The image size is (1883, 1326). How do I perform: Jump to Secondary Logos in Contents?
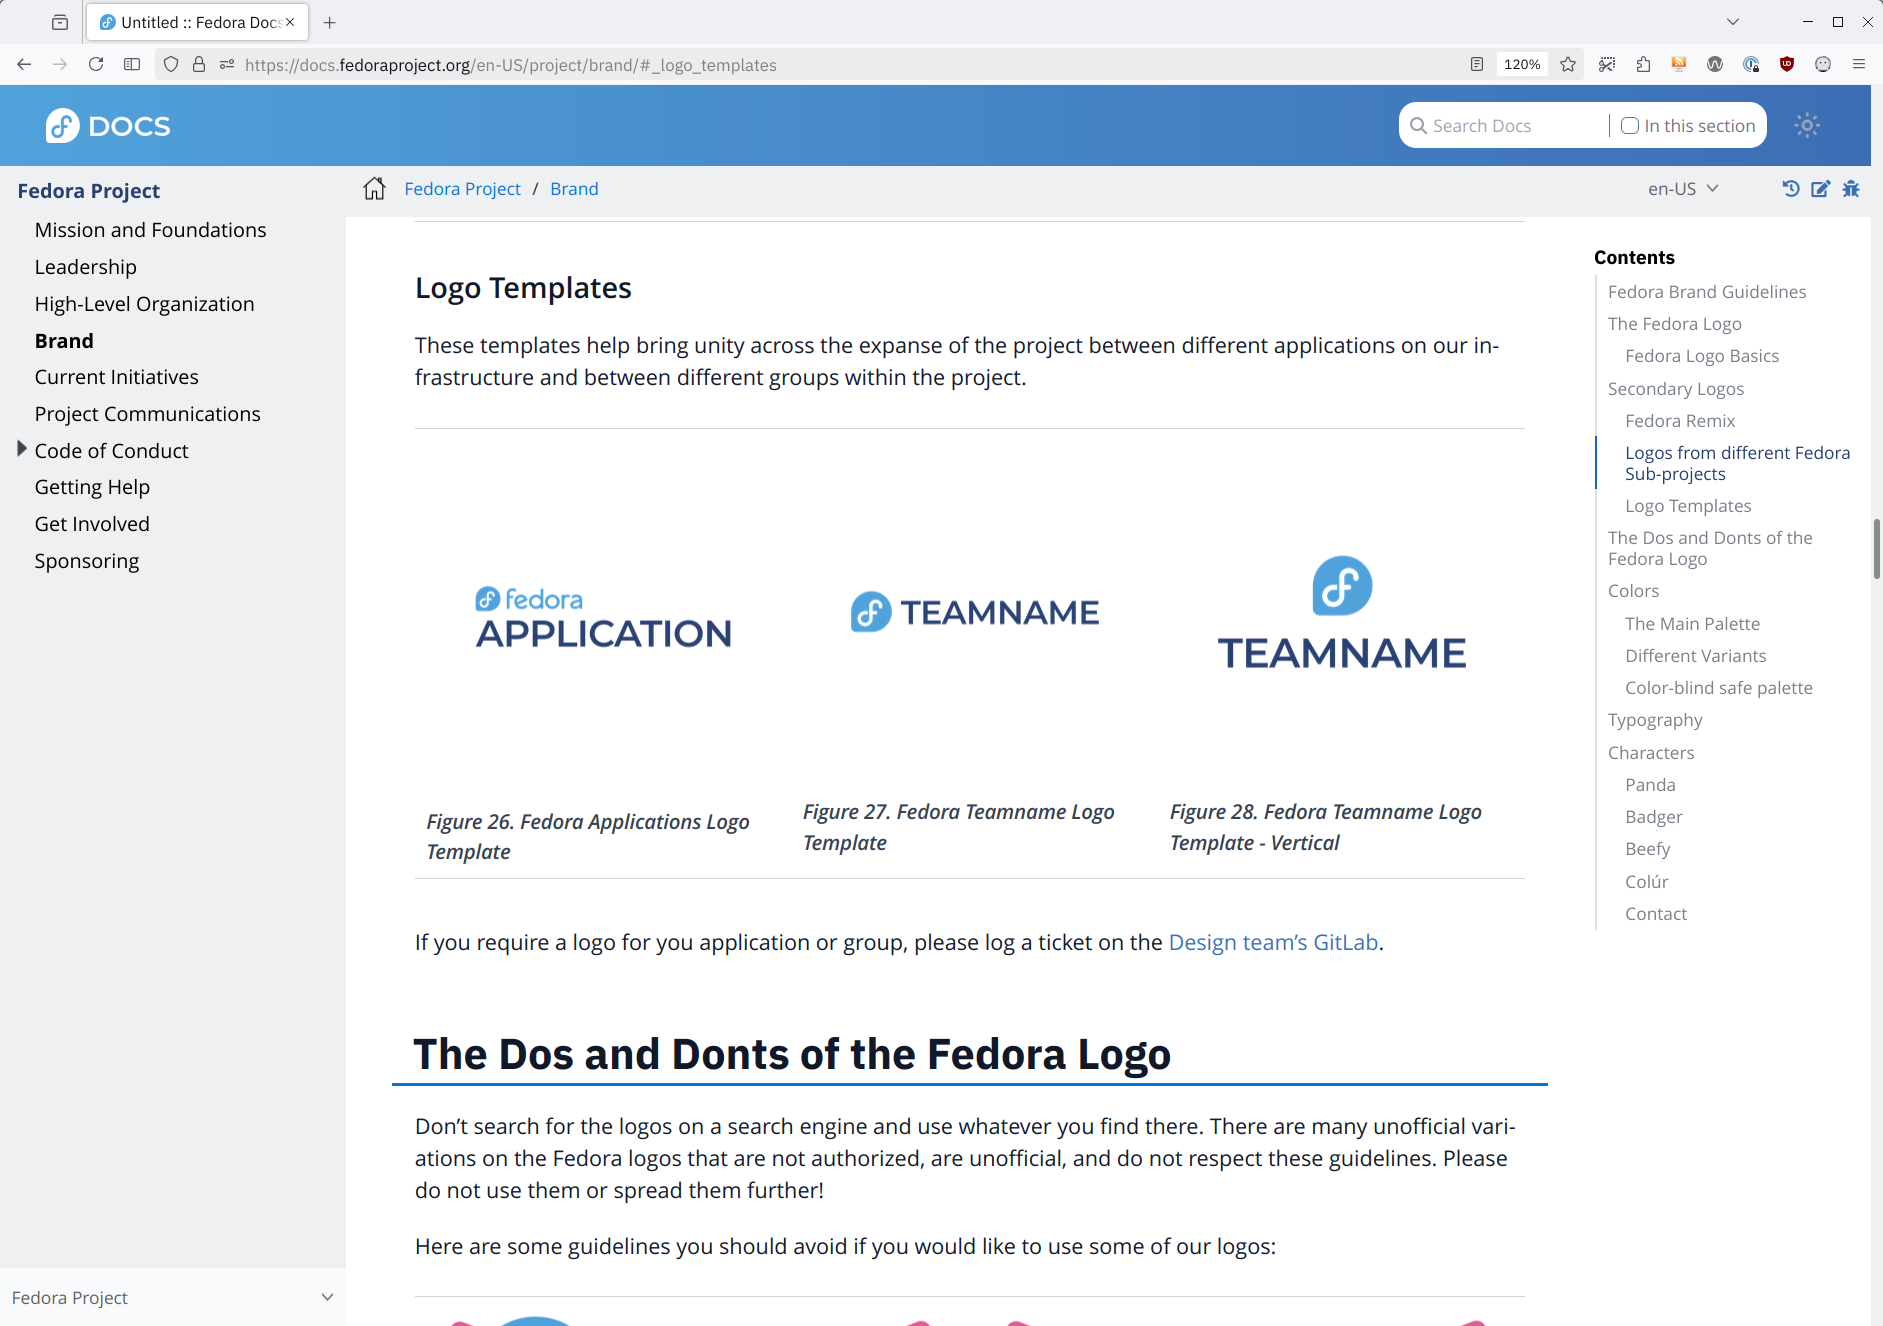[x=1676, y=389]
